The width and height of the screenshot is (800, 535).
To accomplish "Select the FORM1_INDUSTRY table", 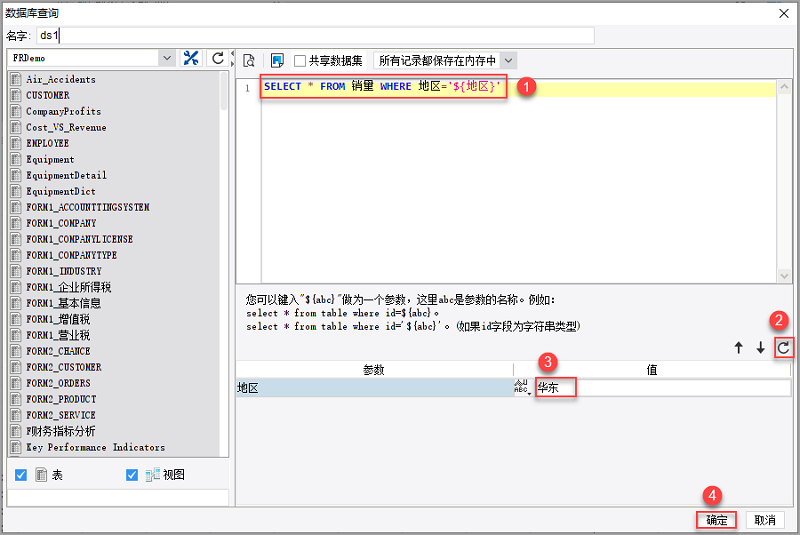I will click(64, 271).
